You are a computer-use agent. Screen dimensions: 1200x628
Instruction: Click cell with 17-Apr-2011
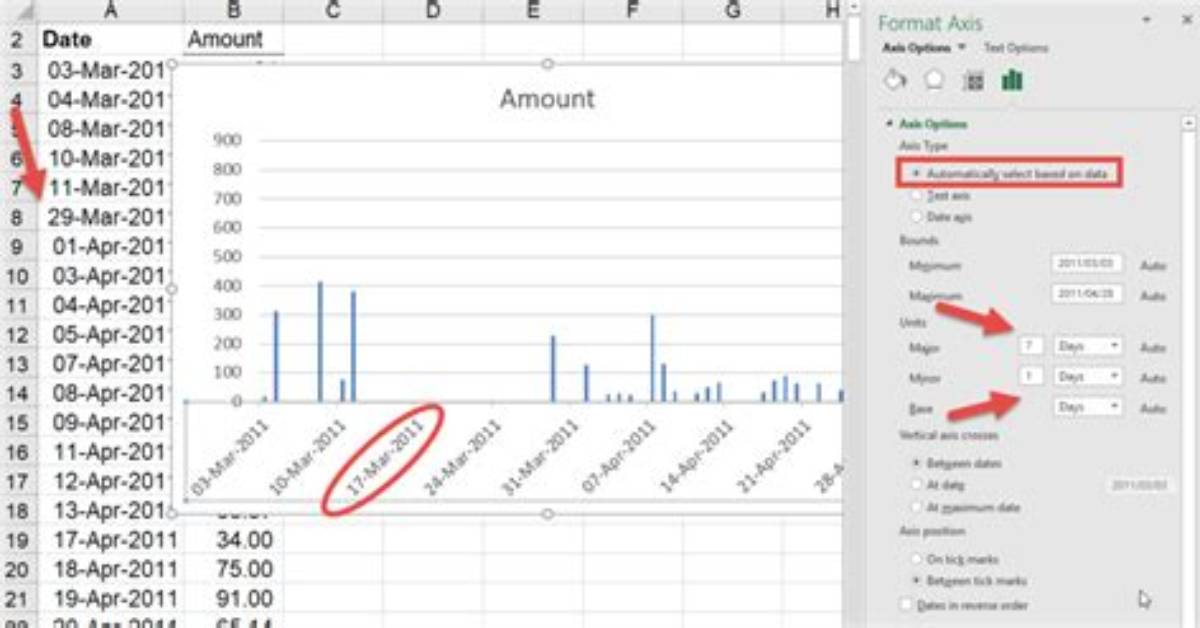109,541
